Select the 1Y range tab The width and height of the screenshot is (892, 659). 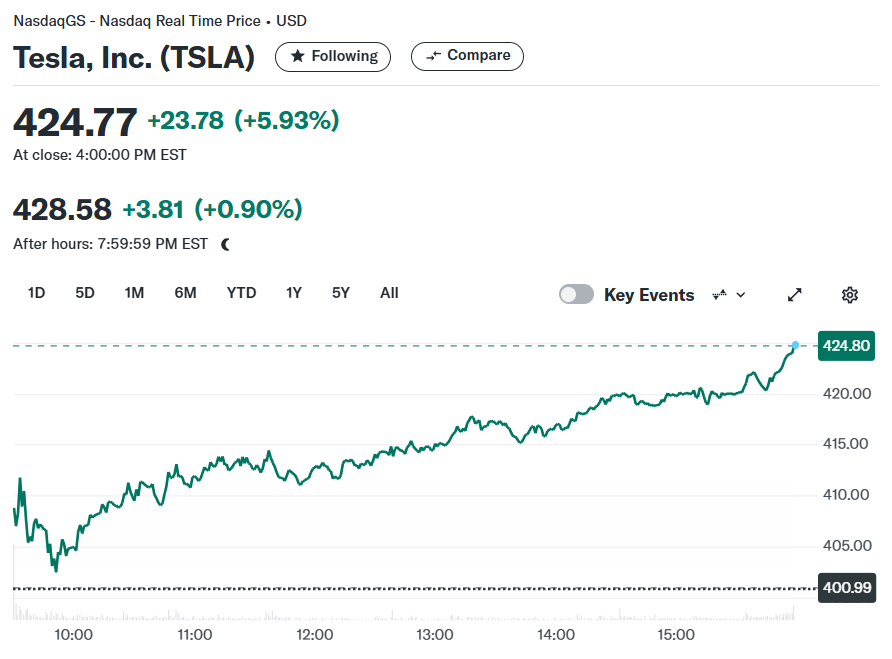click(x=294, y=293)
